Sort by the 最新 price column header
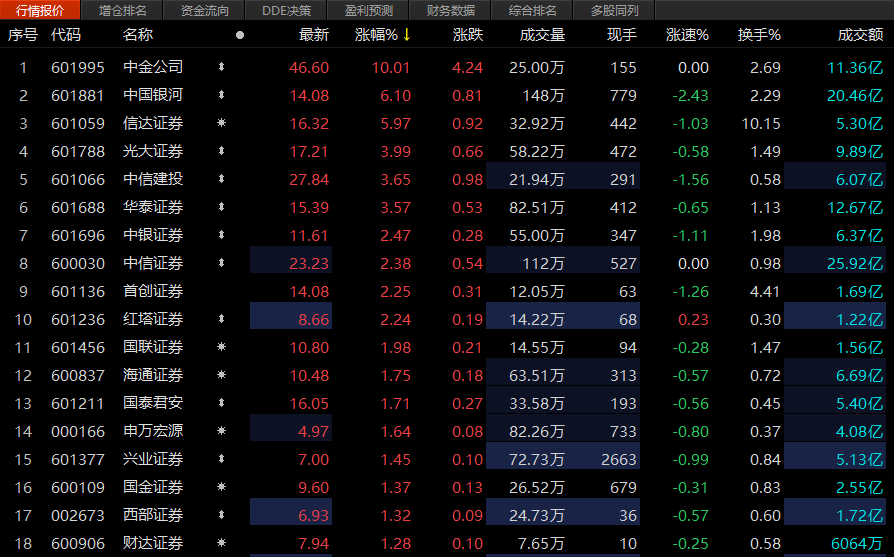This screenshot has width=894, height=557. 313,35
